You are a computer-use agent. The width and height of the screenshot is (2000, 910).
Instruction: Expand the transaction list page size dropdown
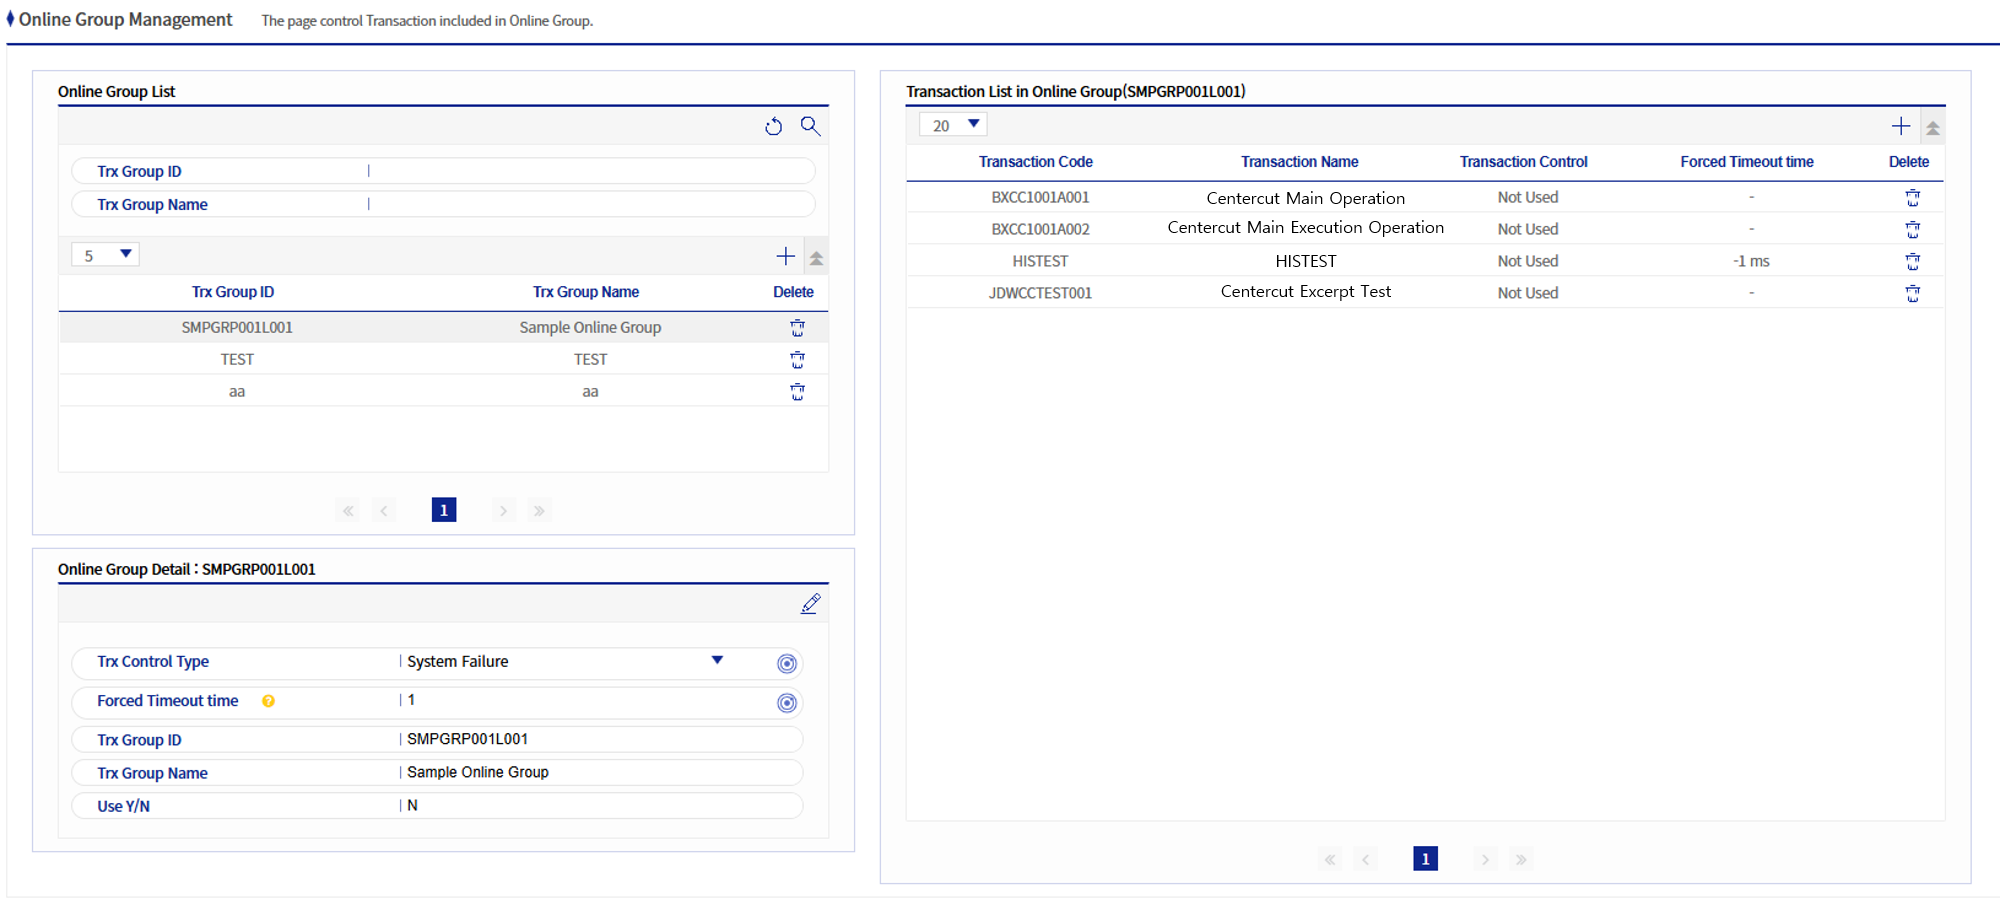point(954,125)
